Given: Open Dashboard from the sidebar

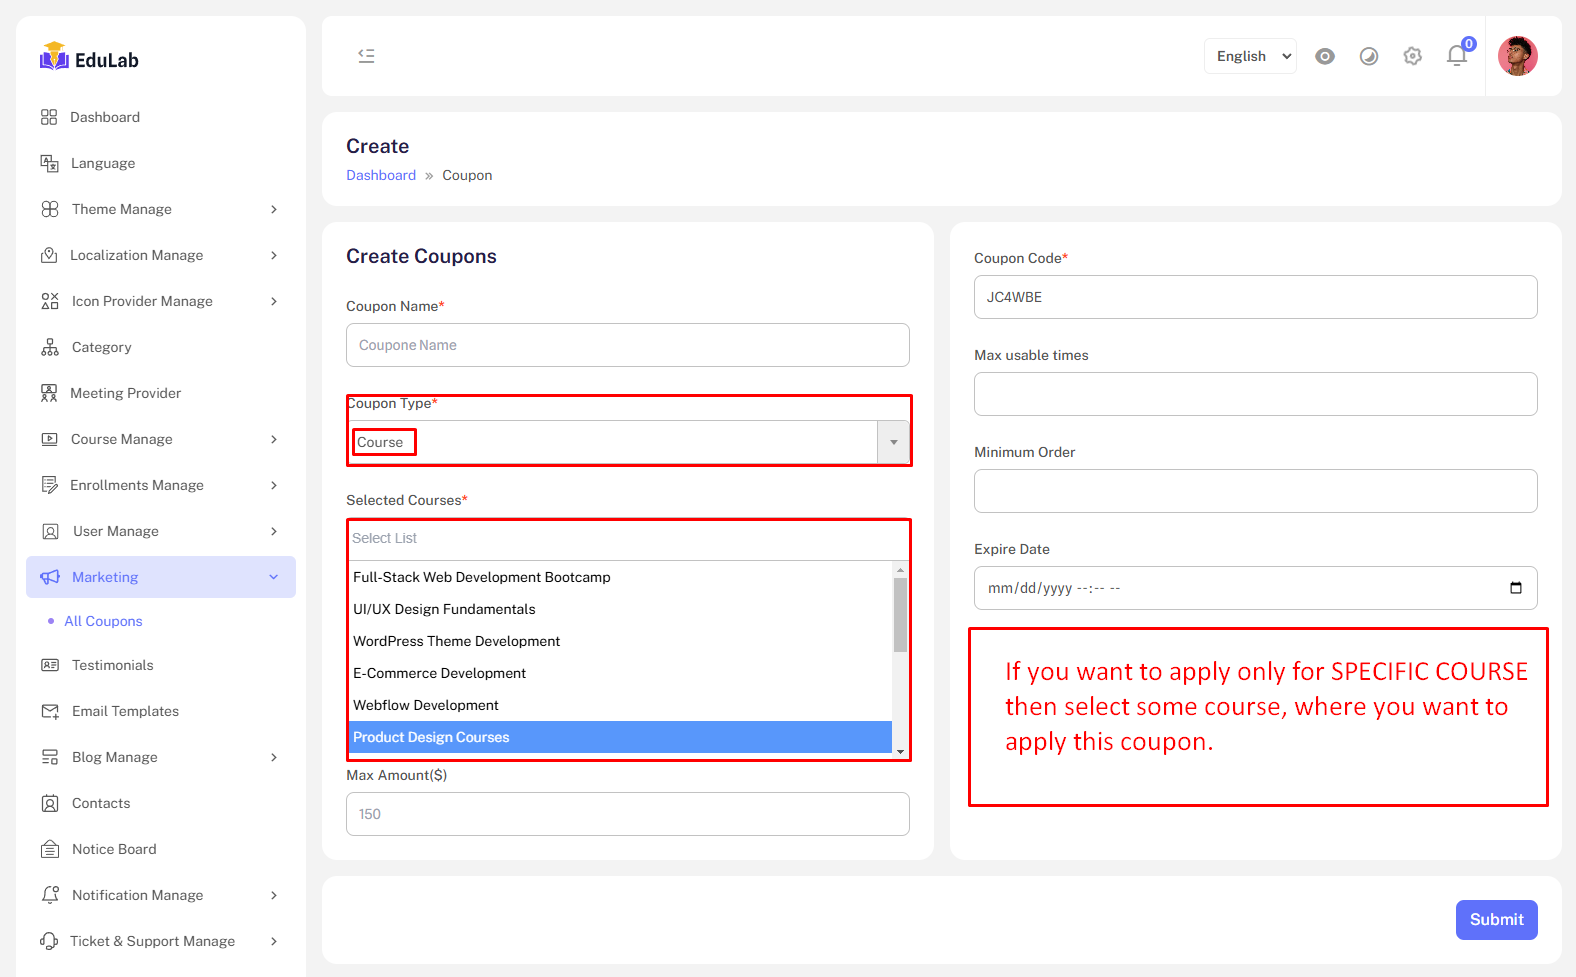Looking at the screenshot, I should tap(105, 117).
